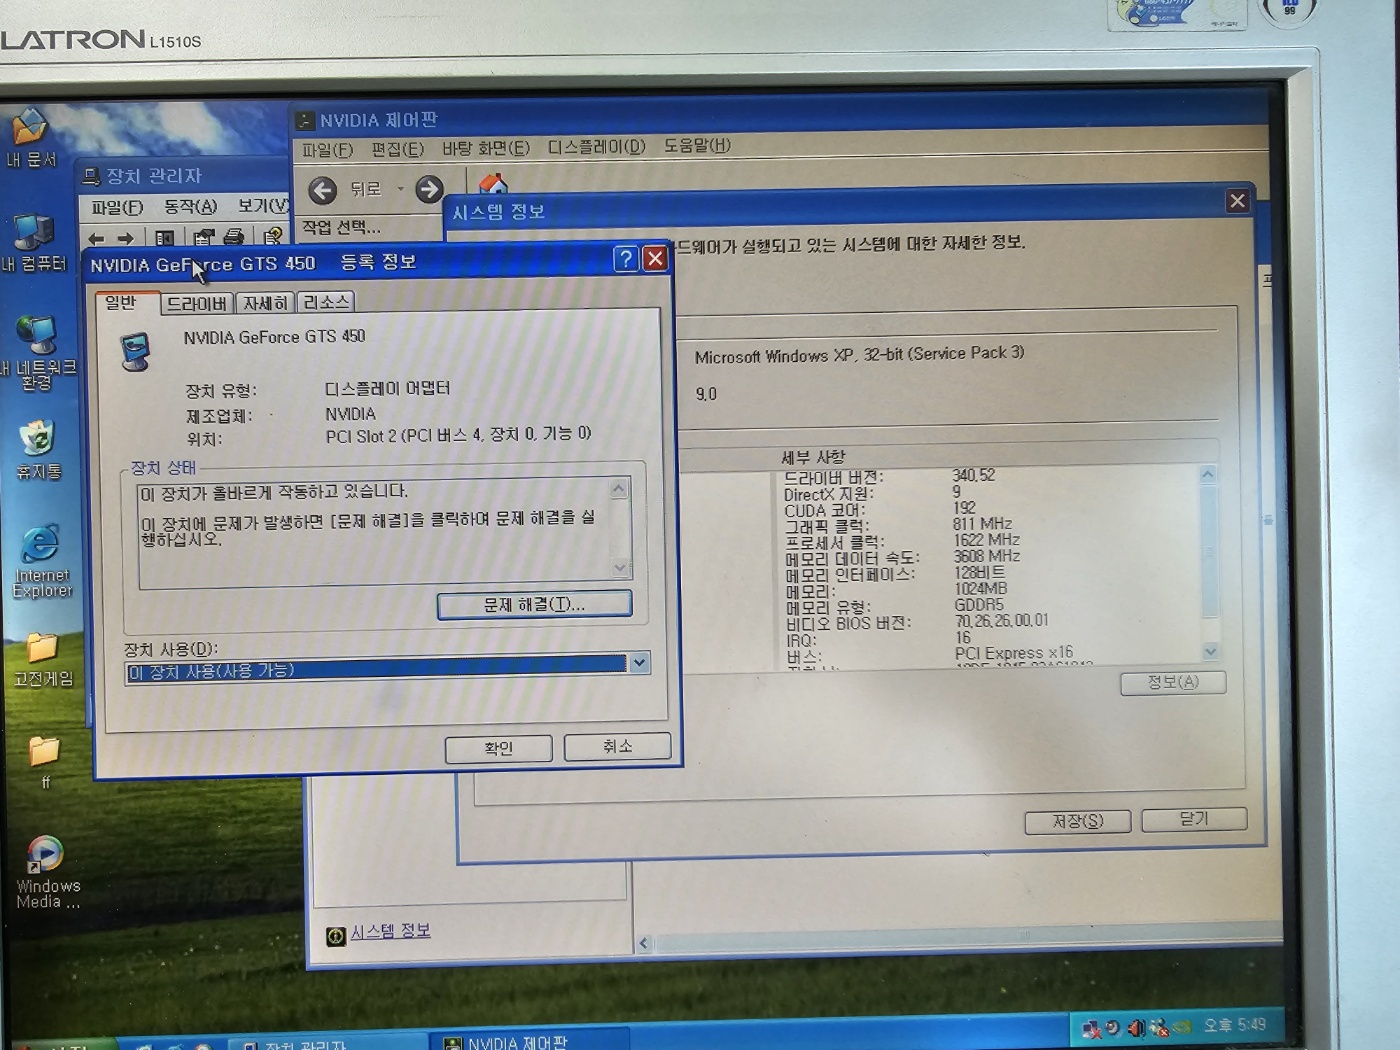This screenshot has width=1400, height=1050.
Task: Click the help question mark in properties dialog
Action: [x=626, y=259]
